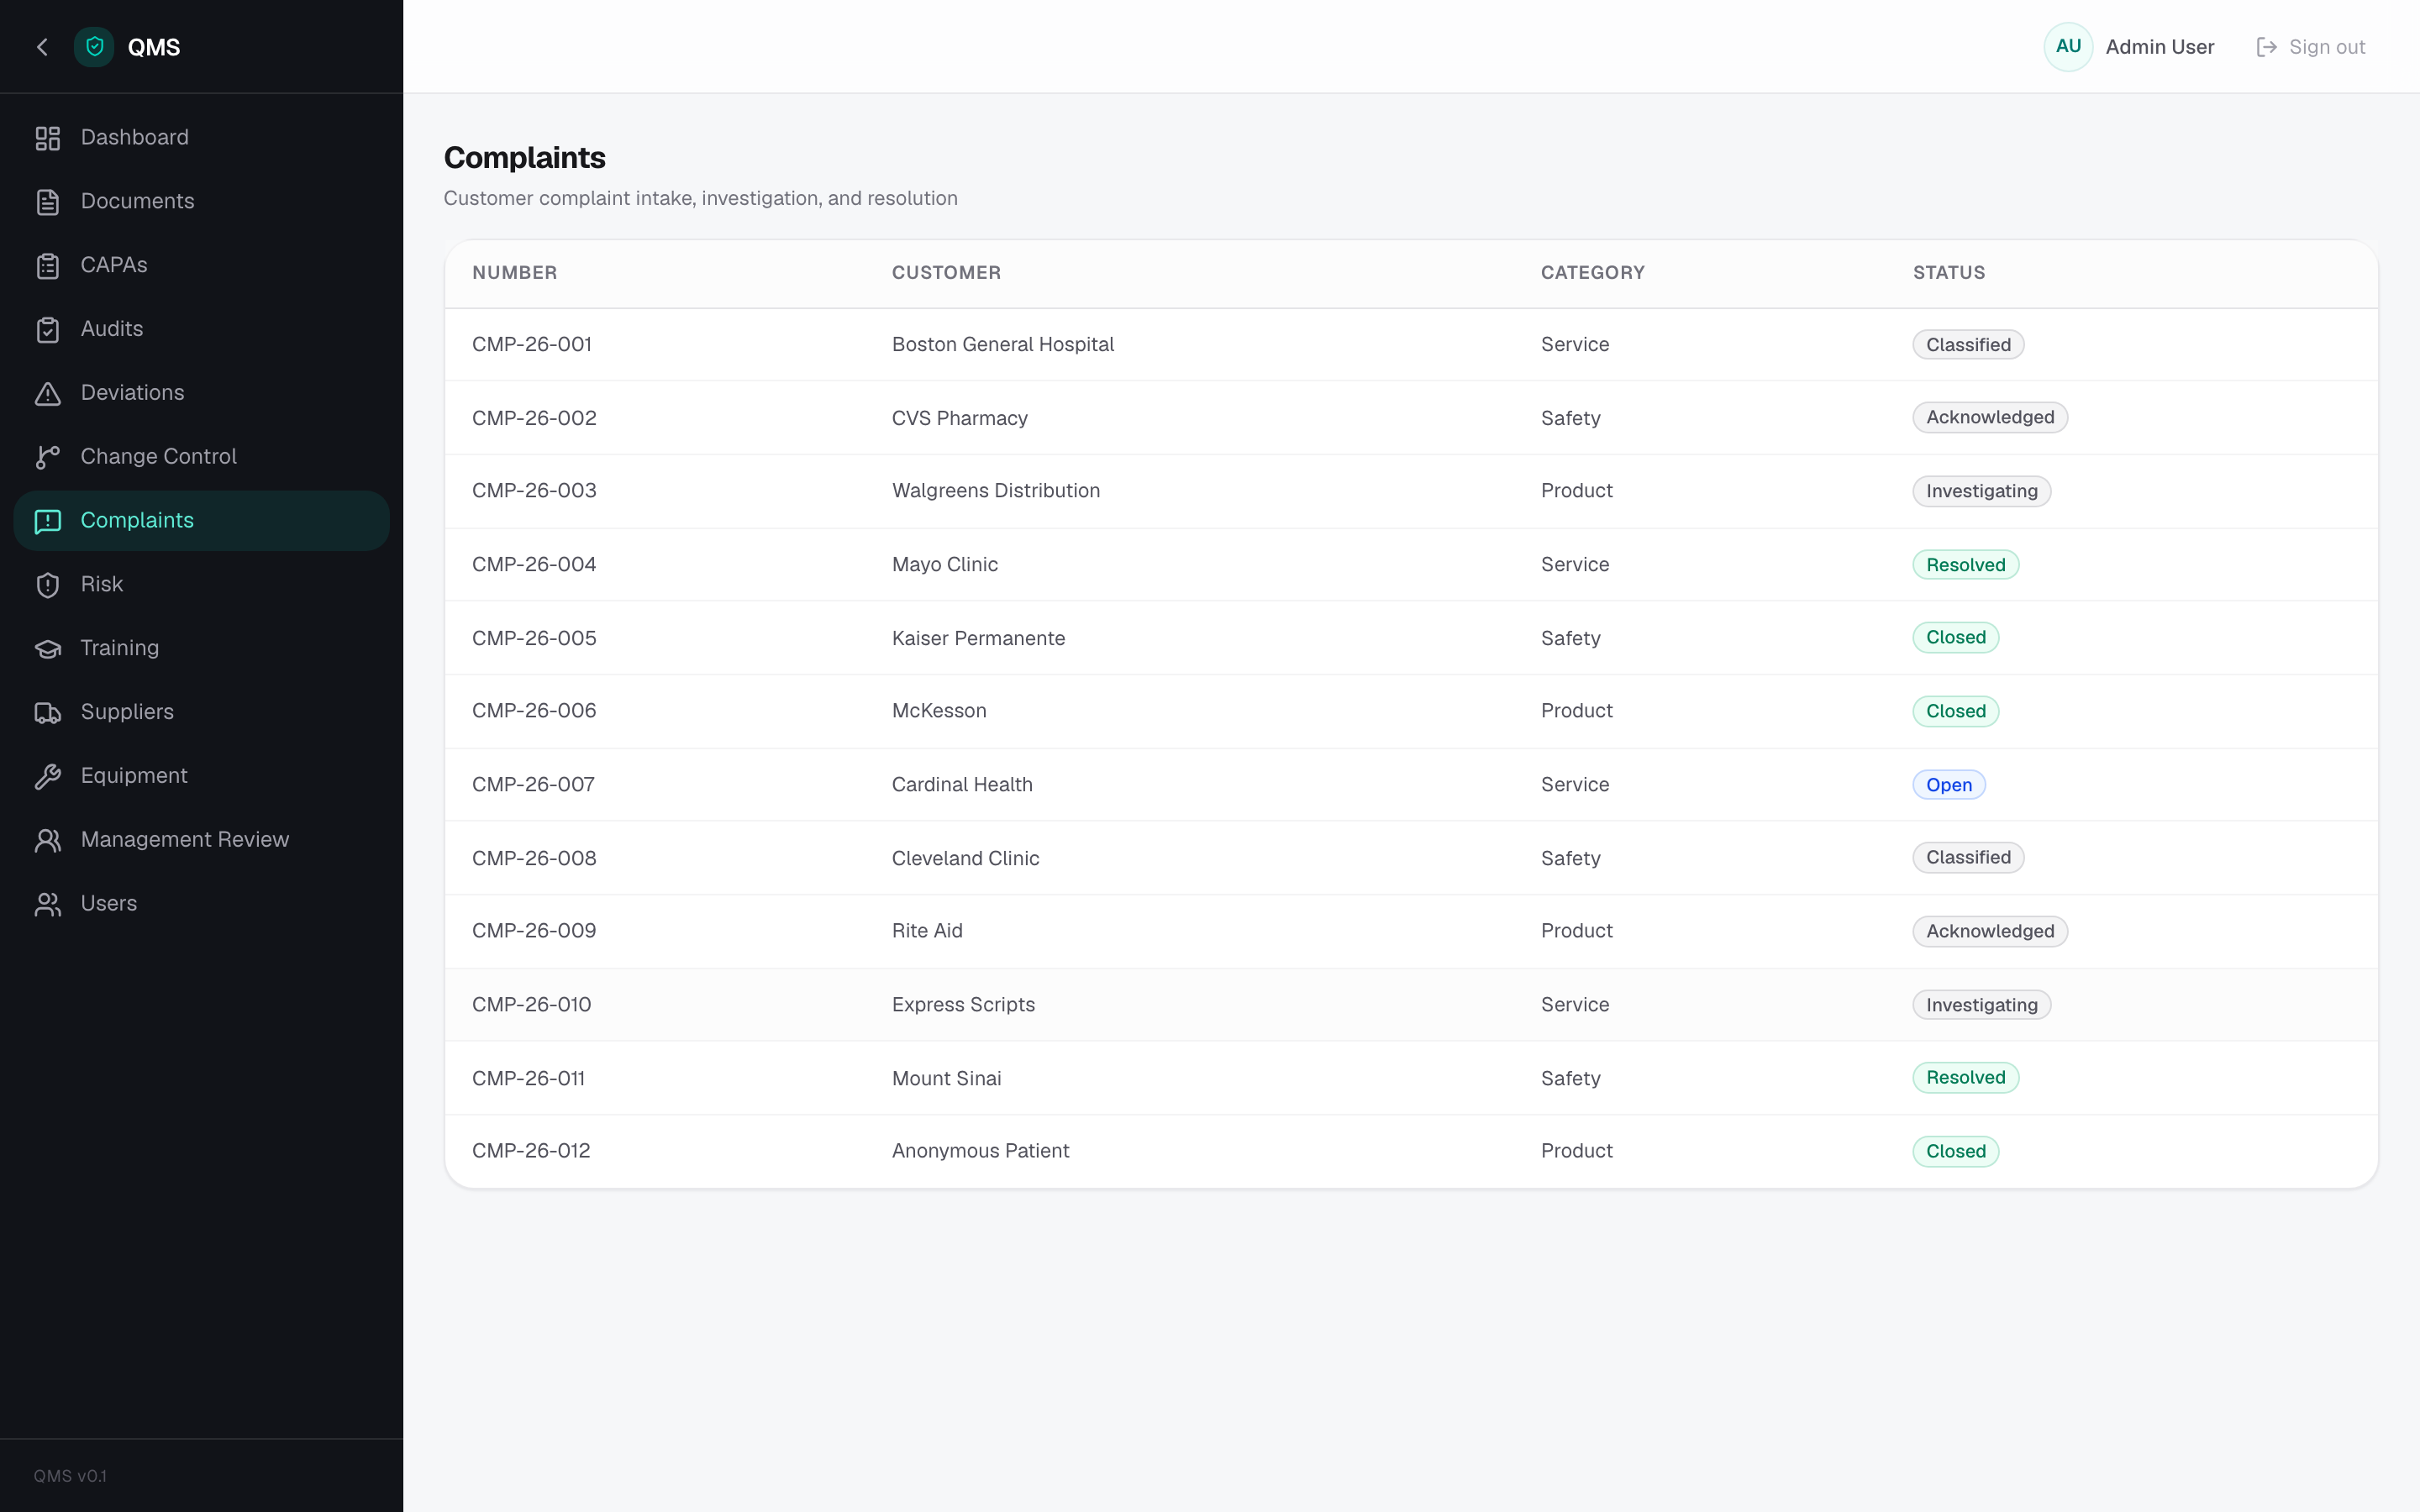Open the Dashboard menu item
The height and width of the screenshot is (1512, 2420).
201,138
